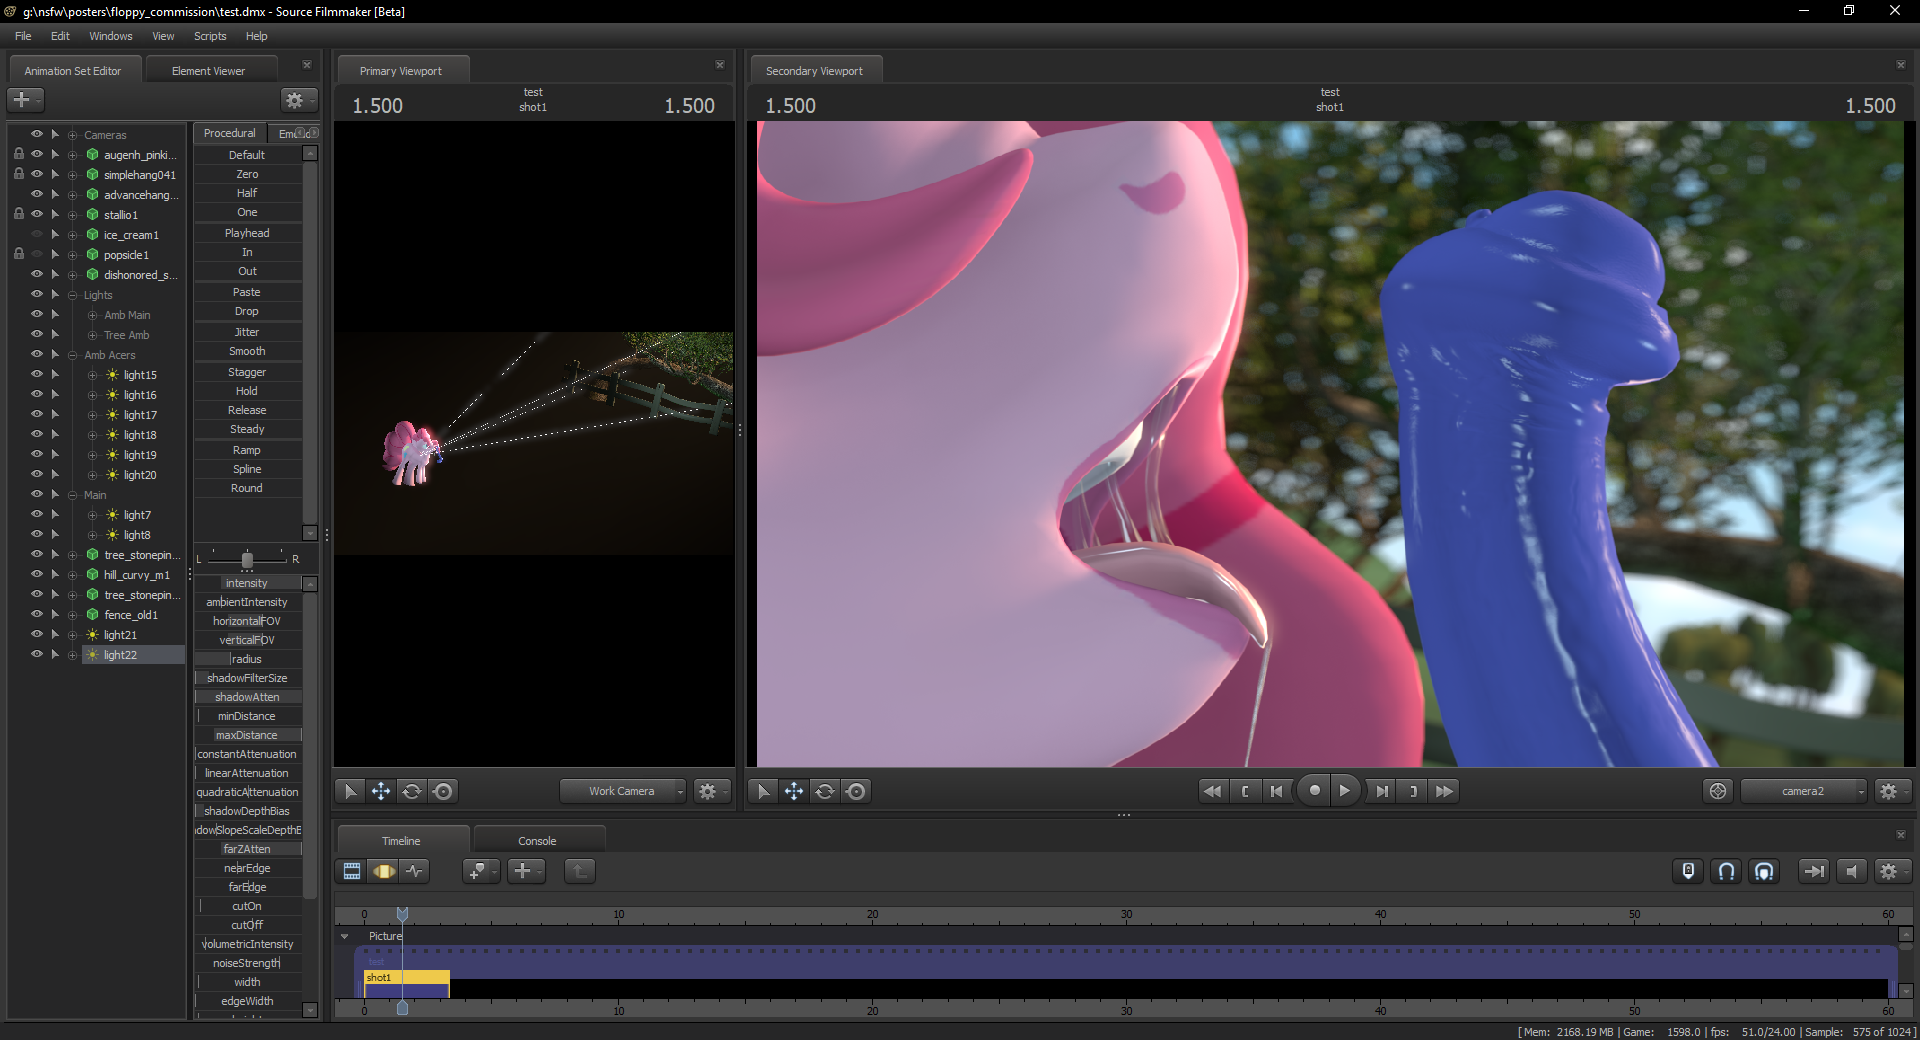Collapse the Main group in the tree
The width and height of the screenshot is (1920, 1040).
click(x=73, y=495)
